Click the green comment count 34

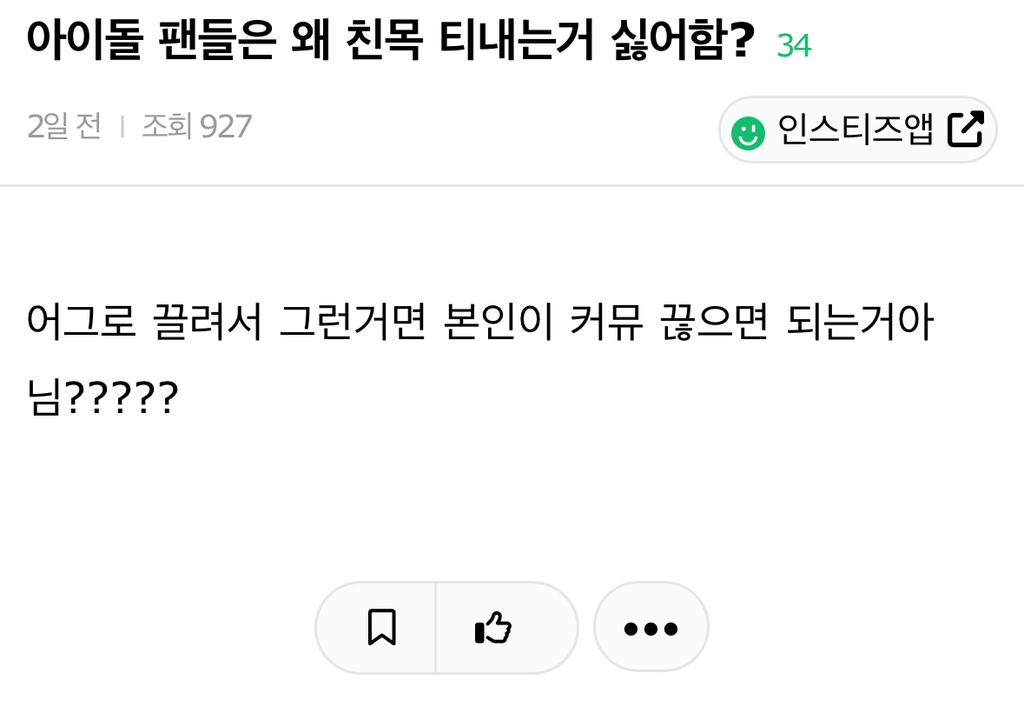pyautogui.click(x=793, y=45)
